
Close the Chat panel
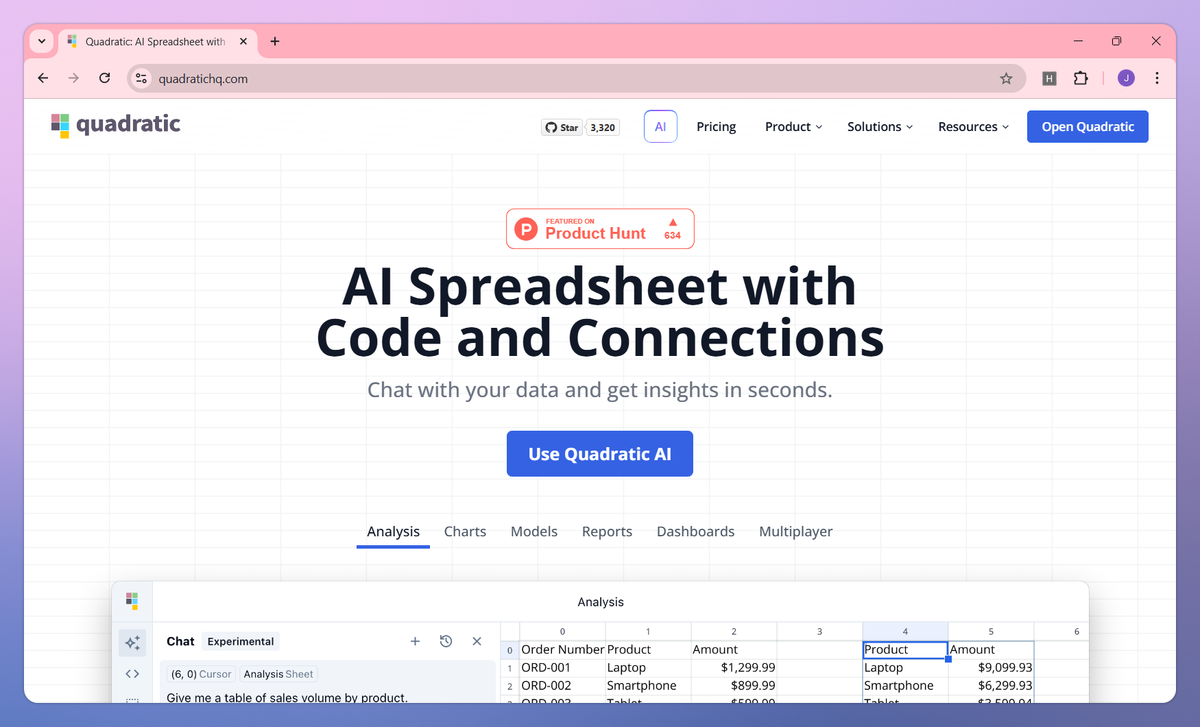[477, 641]
